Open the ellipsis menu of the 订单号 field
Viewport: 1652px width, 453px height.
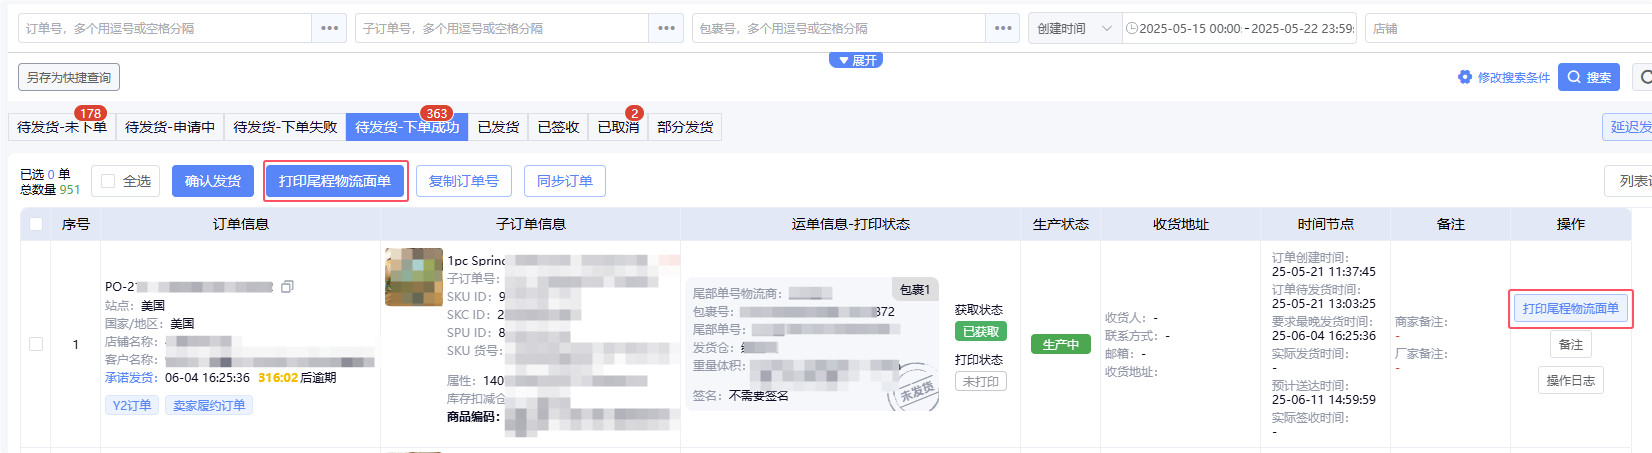329,28
